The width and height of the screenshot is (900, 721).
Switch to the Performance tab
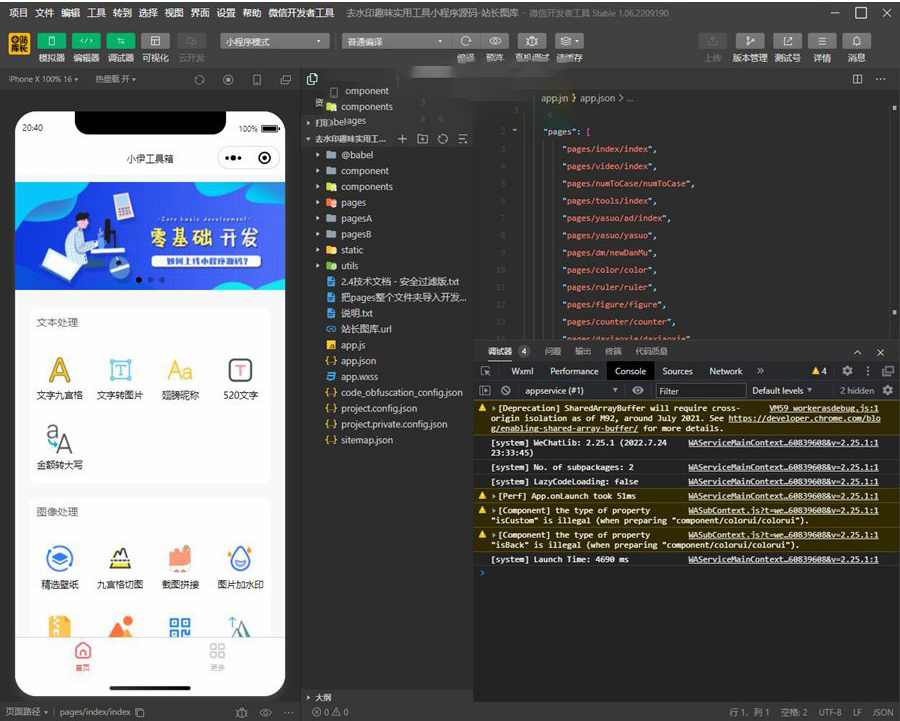coord(574,371)
